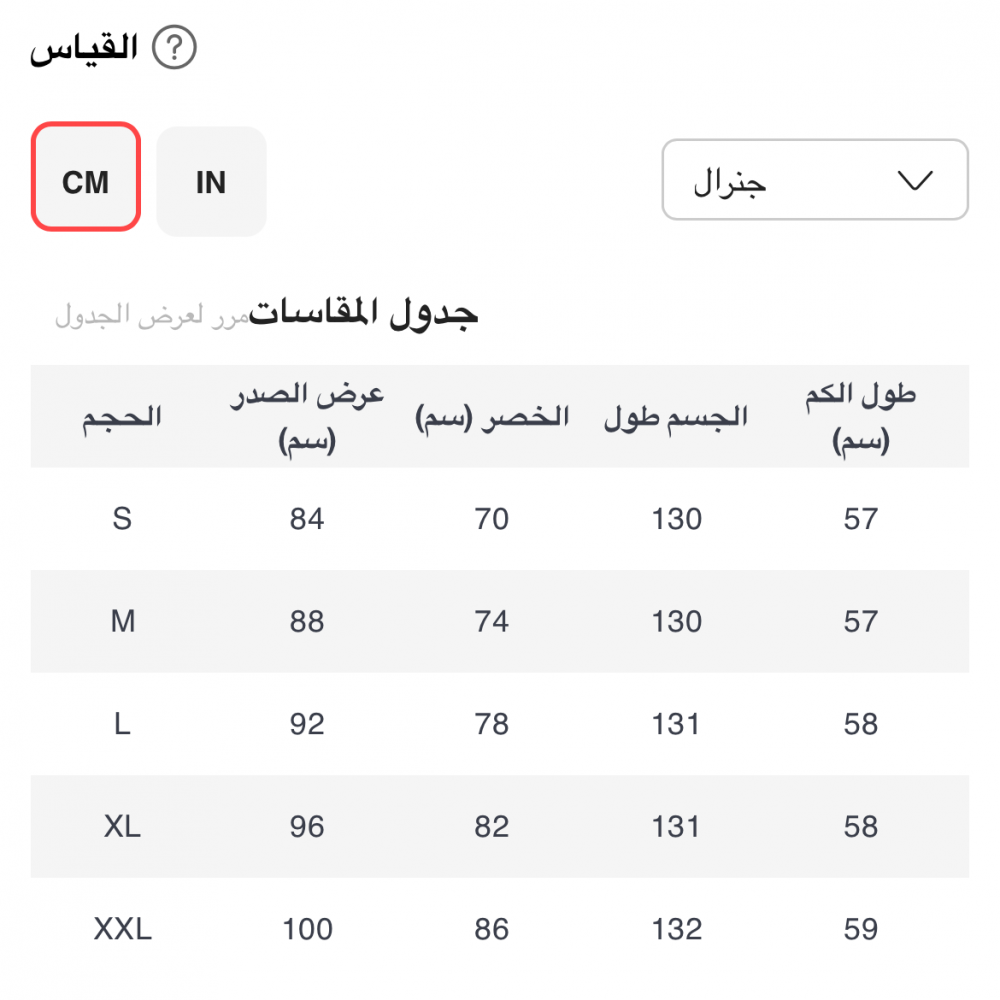This screenshot has width=1000, height=1000.
Task: Select the XL size row
Action: point(122,827)
